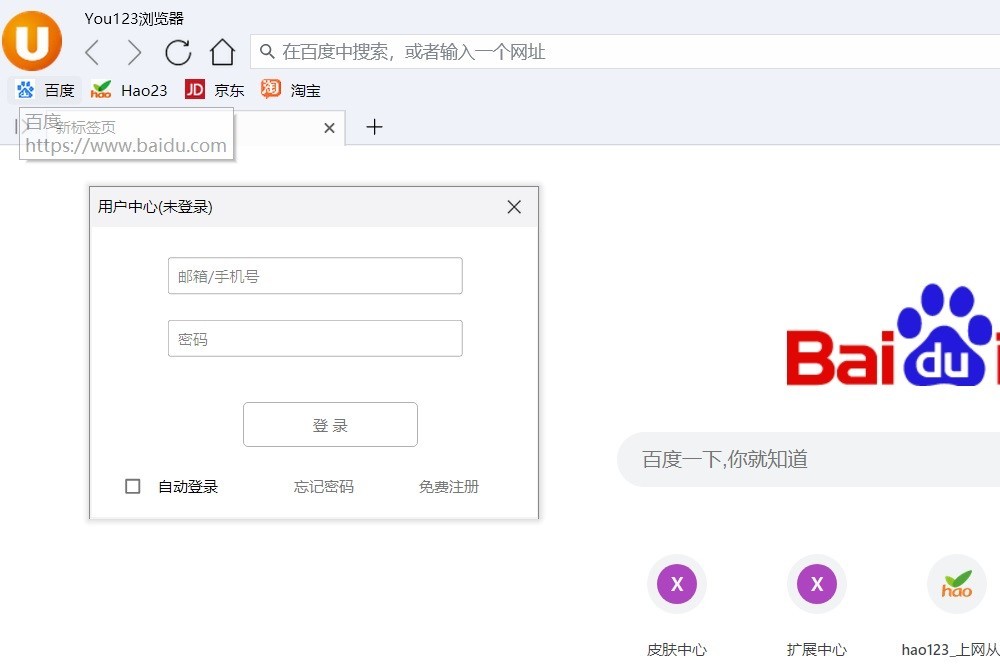The width and height of the screenshot is (1000, 666).
Task: Close the 新标签页 tab
Action: [x=329, y=128]
